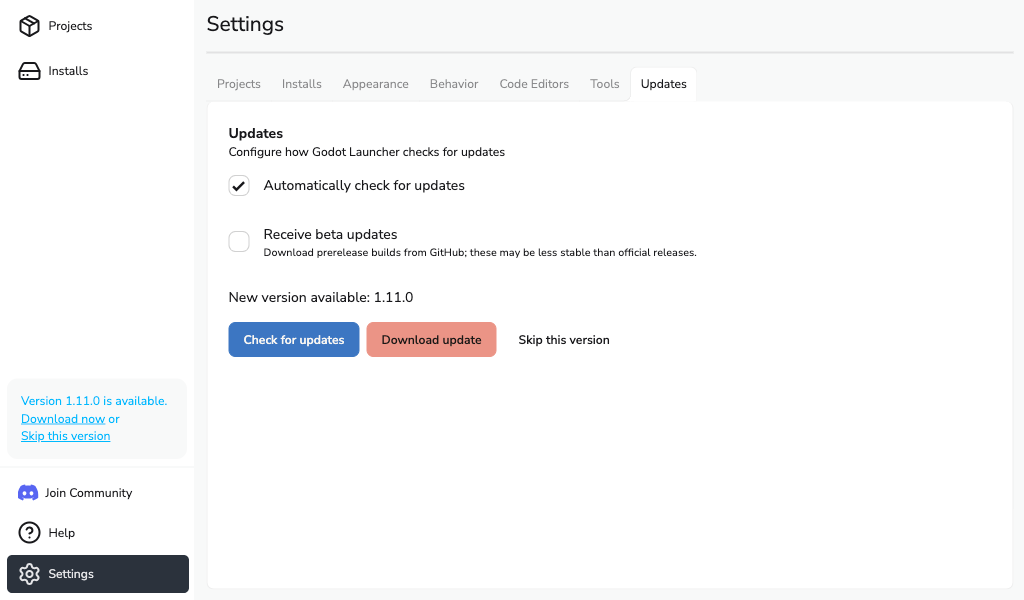Go to the Code Editors tab
1024x600 pixels.
[534, 84]
